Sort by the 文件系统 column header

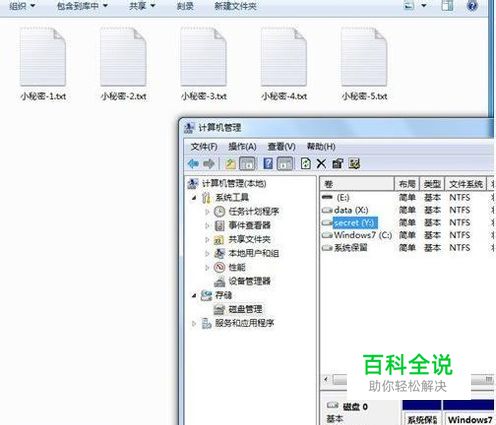[x=466, y=184]
